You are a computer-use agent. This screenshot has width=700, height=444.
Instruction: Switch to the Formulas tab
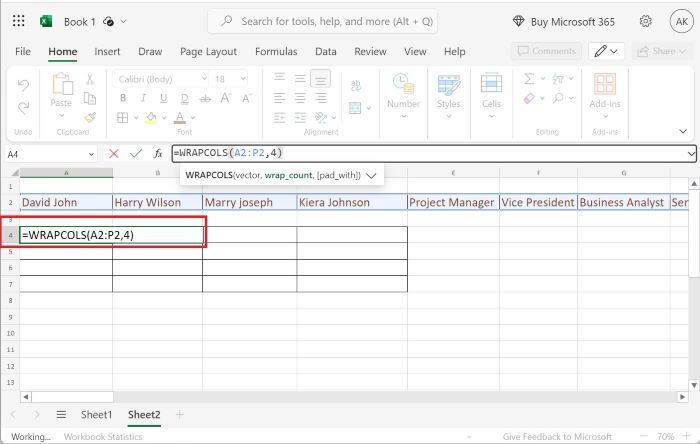coord(276,51)
